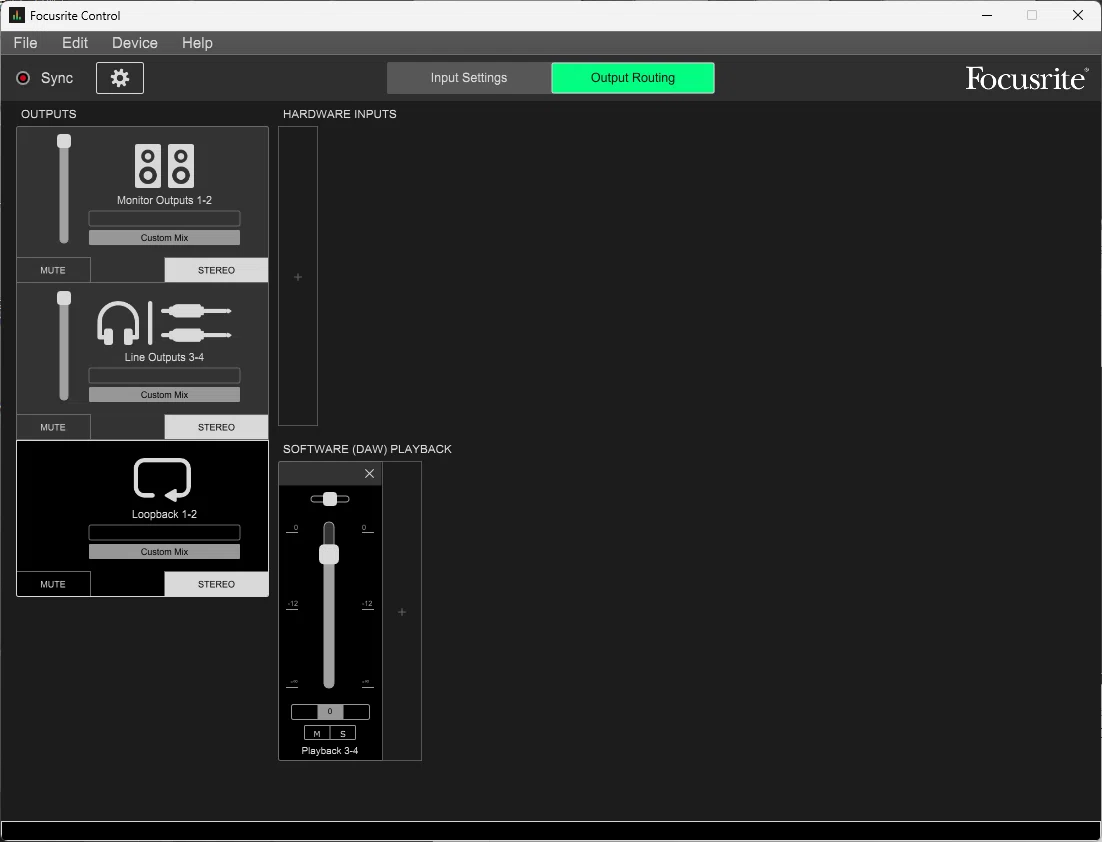Mute Playback 3-4 channel with M button
Screen dimensions: 1102x842
317,733
